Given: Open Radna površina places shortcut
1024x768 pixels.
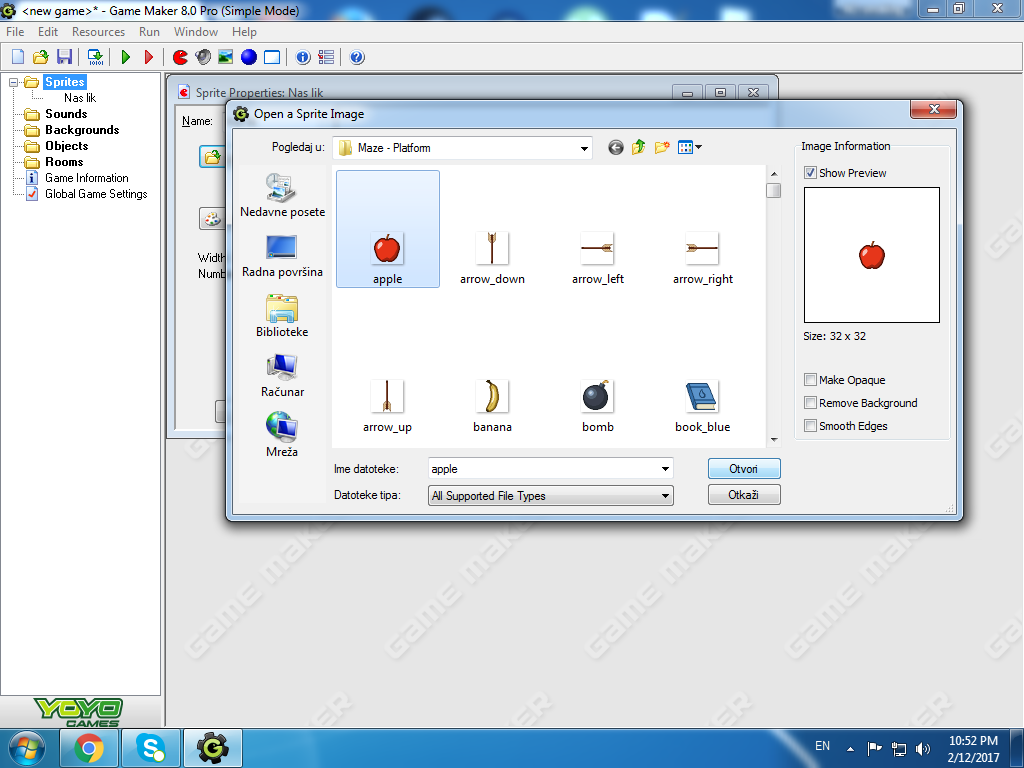Looking at the screenshot, I should coord(282,255).
